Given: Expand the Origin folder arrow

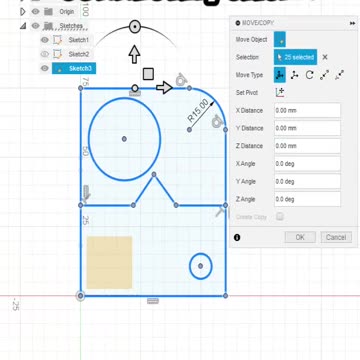Looking at the screenshot, I should click(22, 12).
